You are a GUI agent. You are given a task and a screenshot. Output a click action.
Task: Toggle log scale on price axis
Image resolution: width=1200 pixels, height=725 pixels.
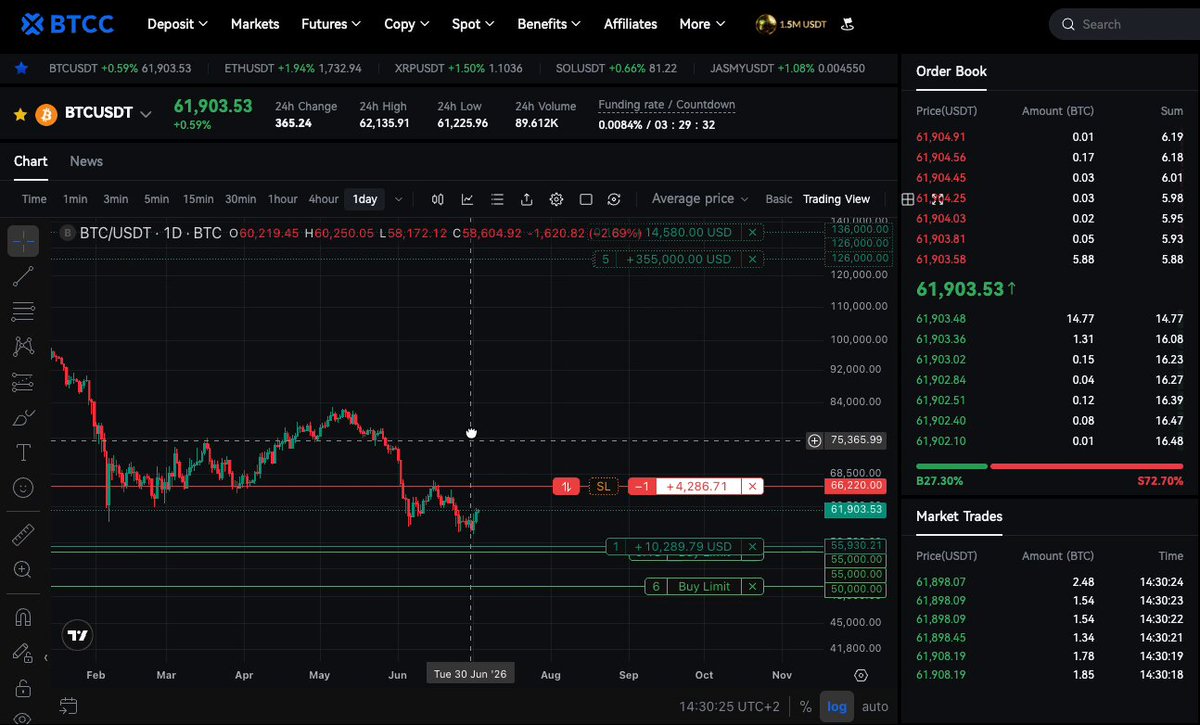[837, 706]
